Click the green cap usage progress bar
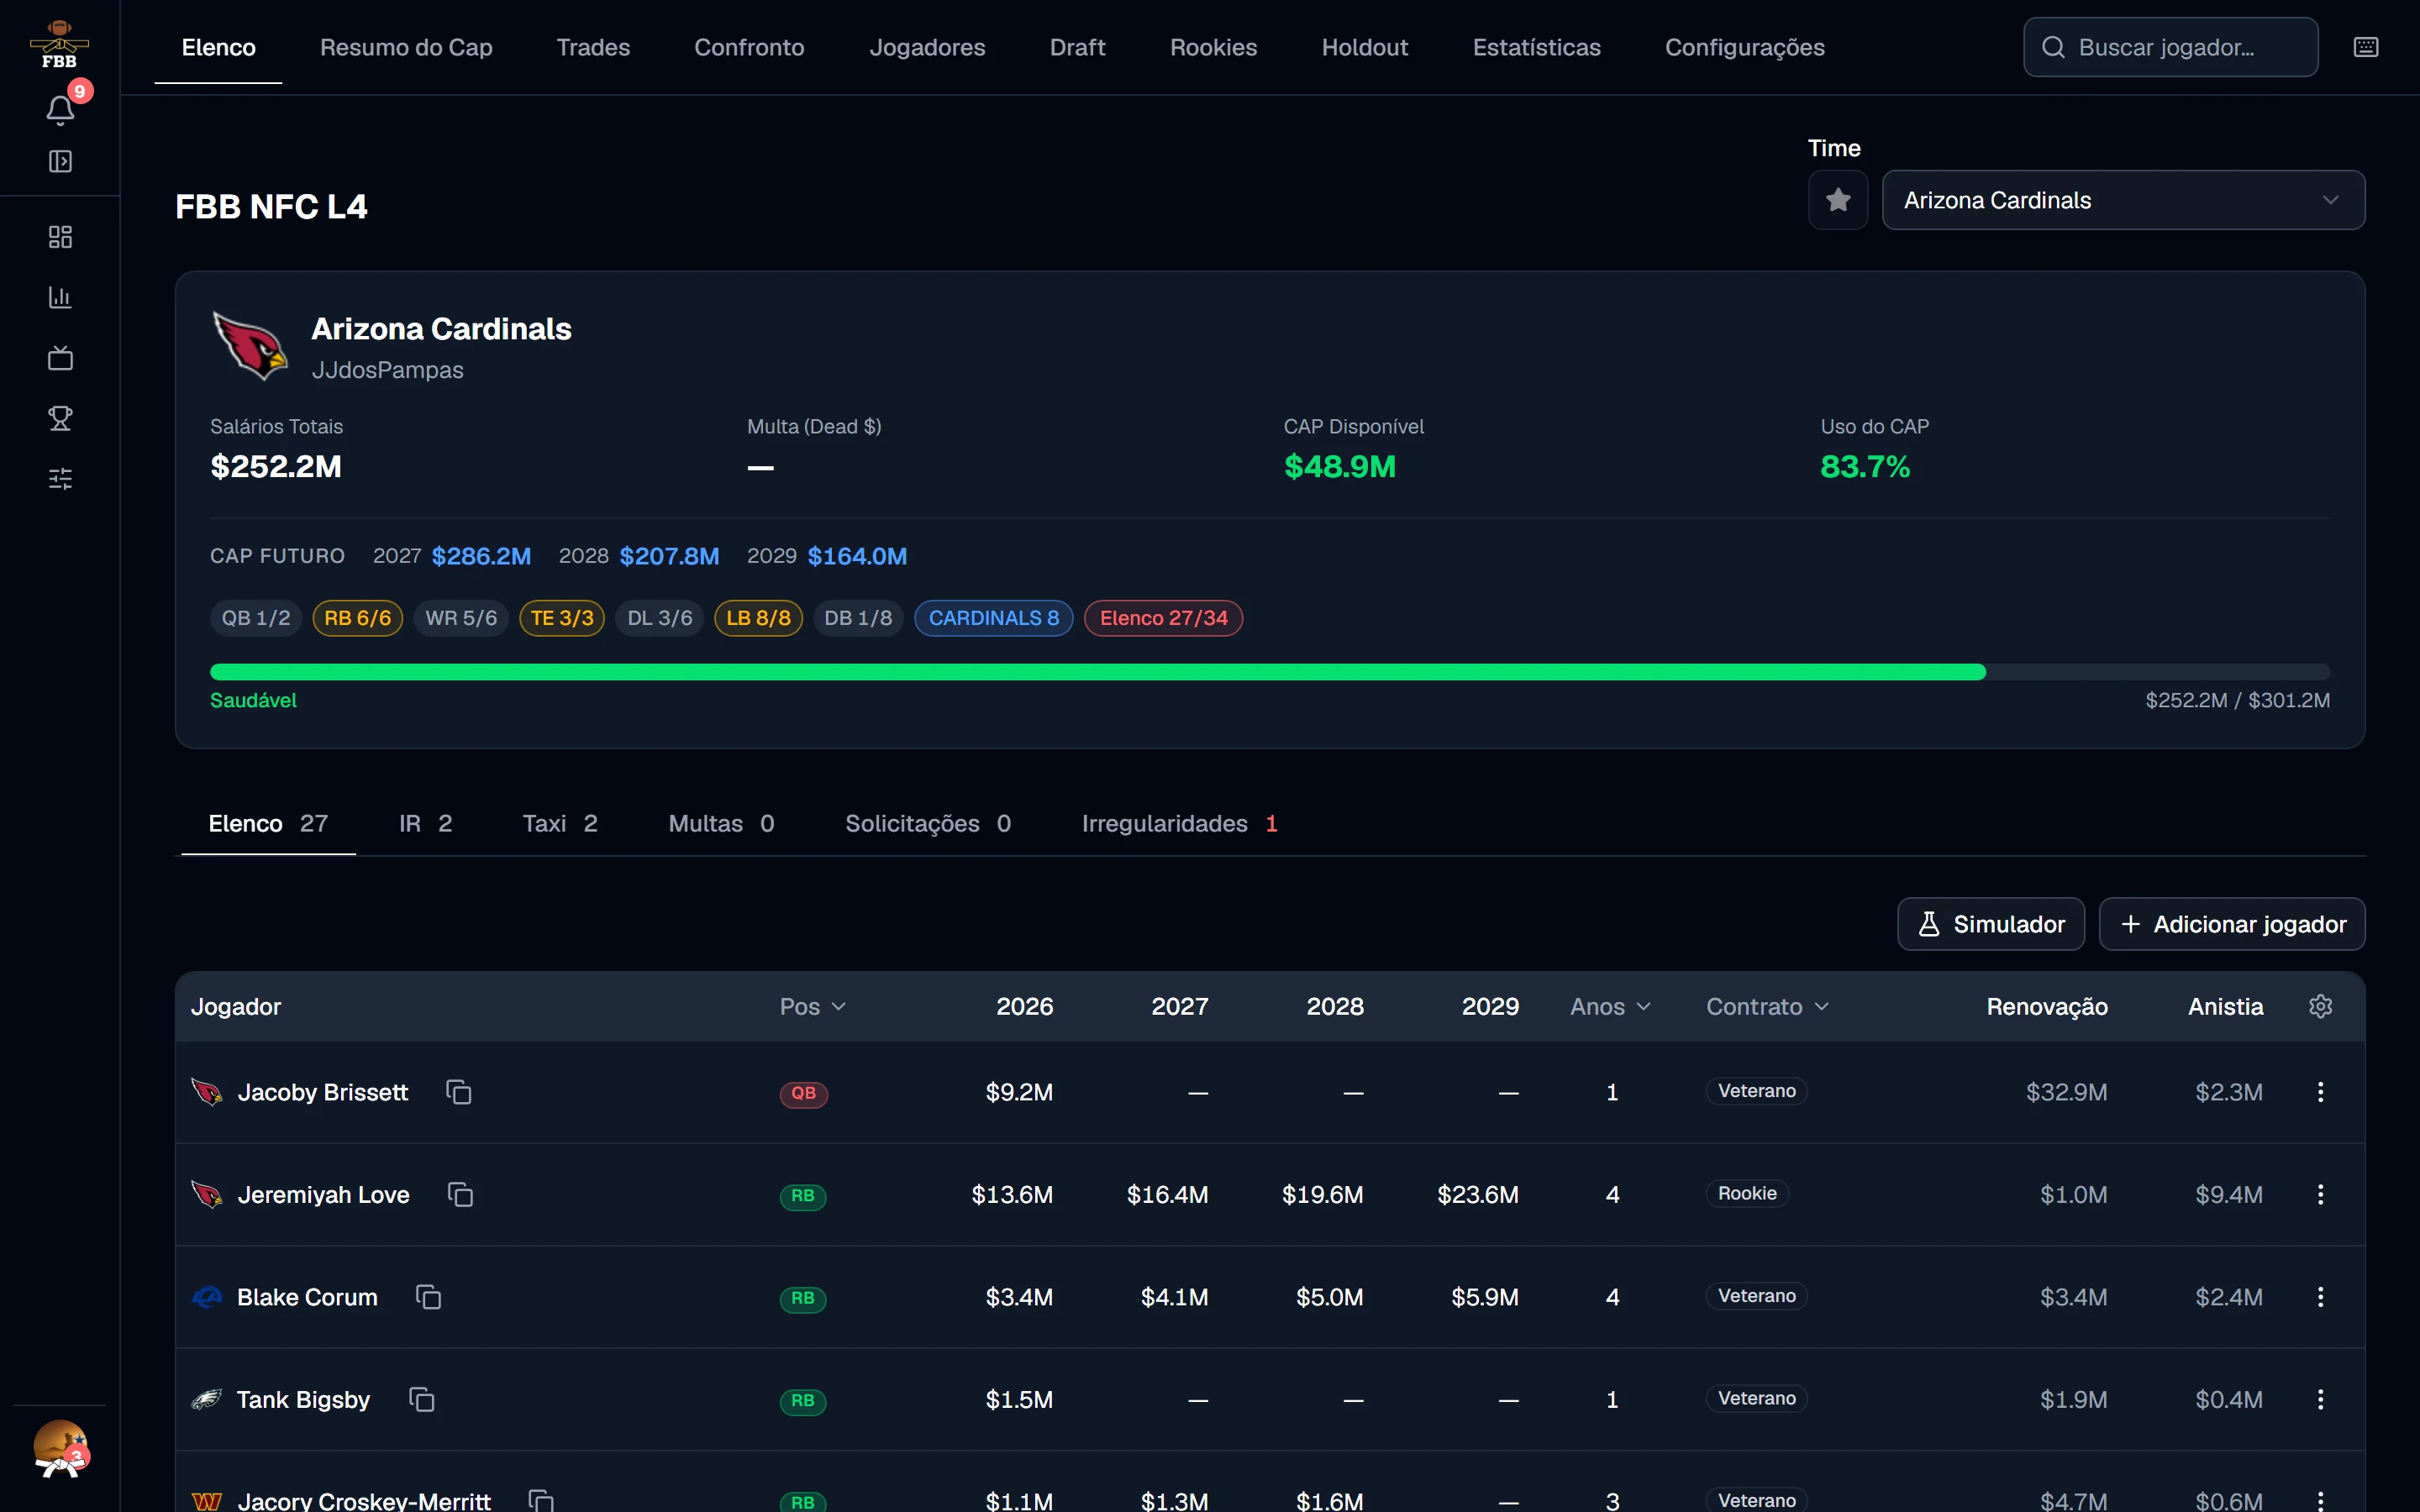2420x1512 pixels. coord(1097,672)
